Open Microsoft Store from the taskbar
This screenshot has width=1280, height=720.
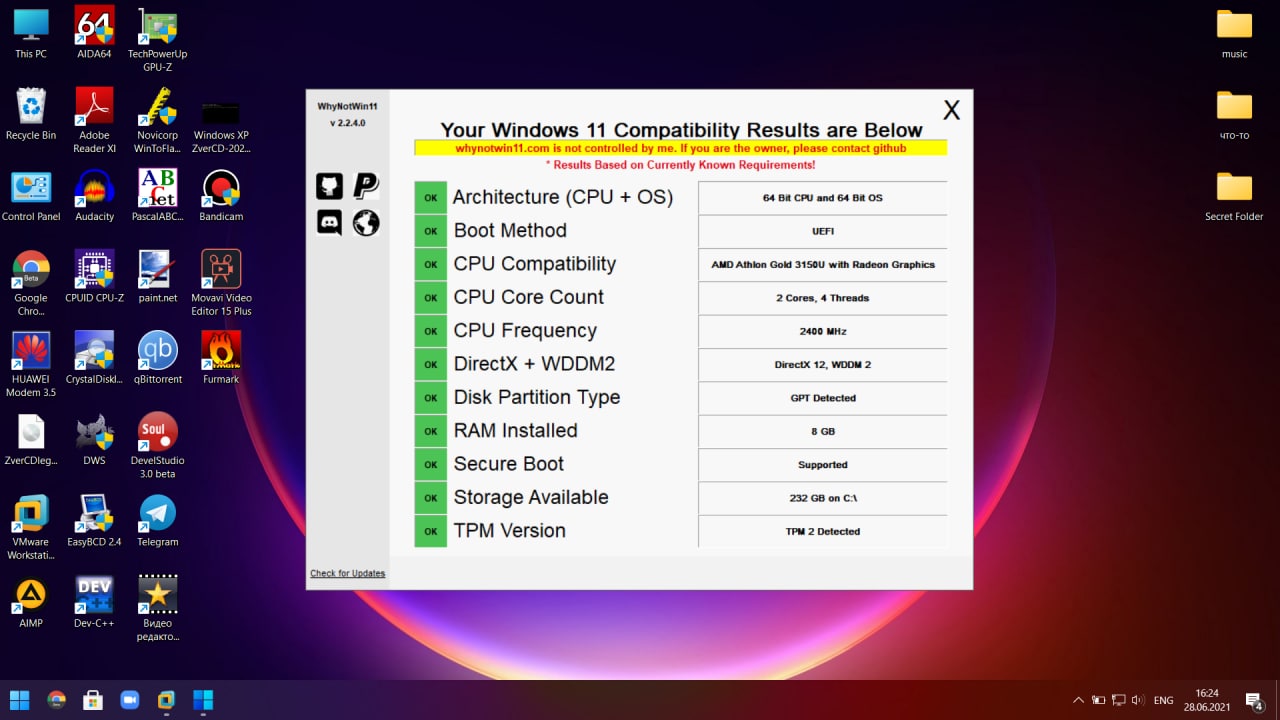[x=93, y=700]
